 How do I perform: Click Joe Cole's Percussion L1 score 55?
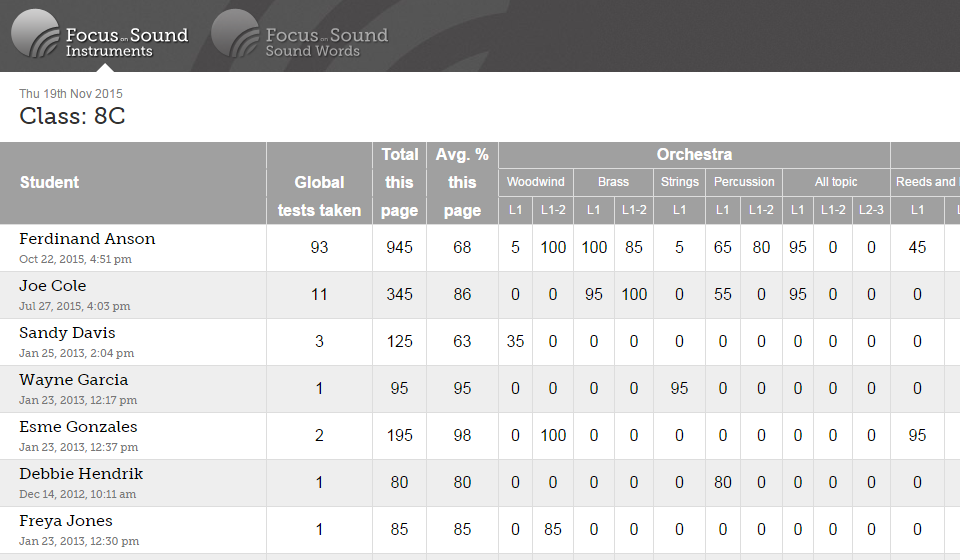tap(723, 294)
